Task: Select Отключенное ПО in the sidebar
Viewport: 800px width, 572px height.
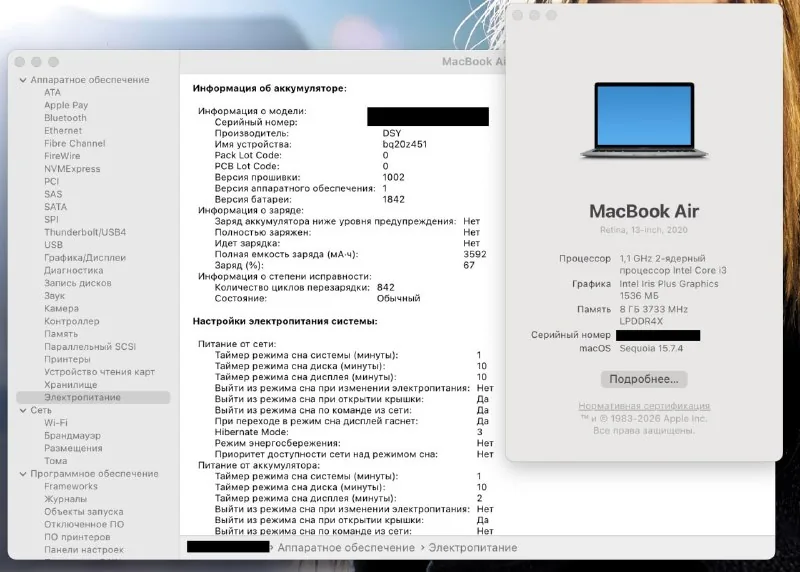Action: coord(84,525)
